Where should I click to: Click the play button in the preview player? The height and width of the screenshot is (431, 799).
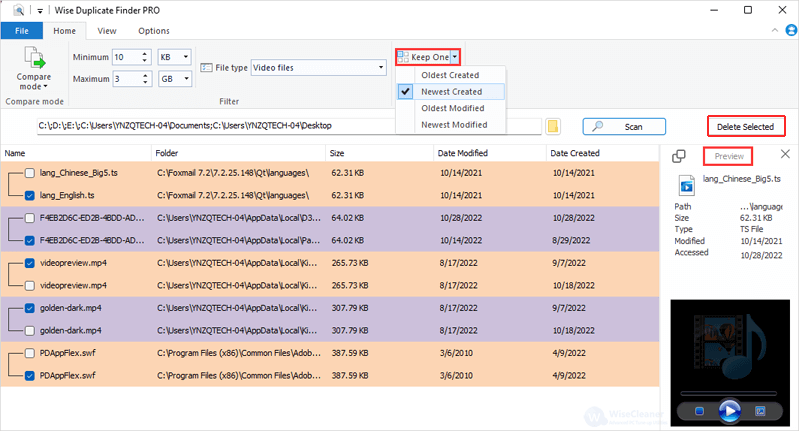[730, 411]
